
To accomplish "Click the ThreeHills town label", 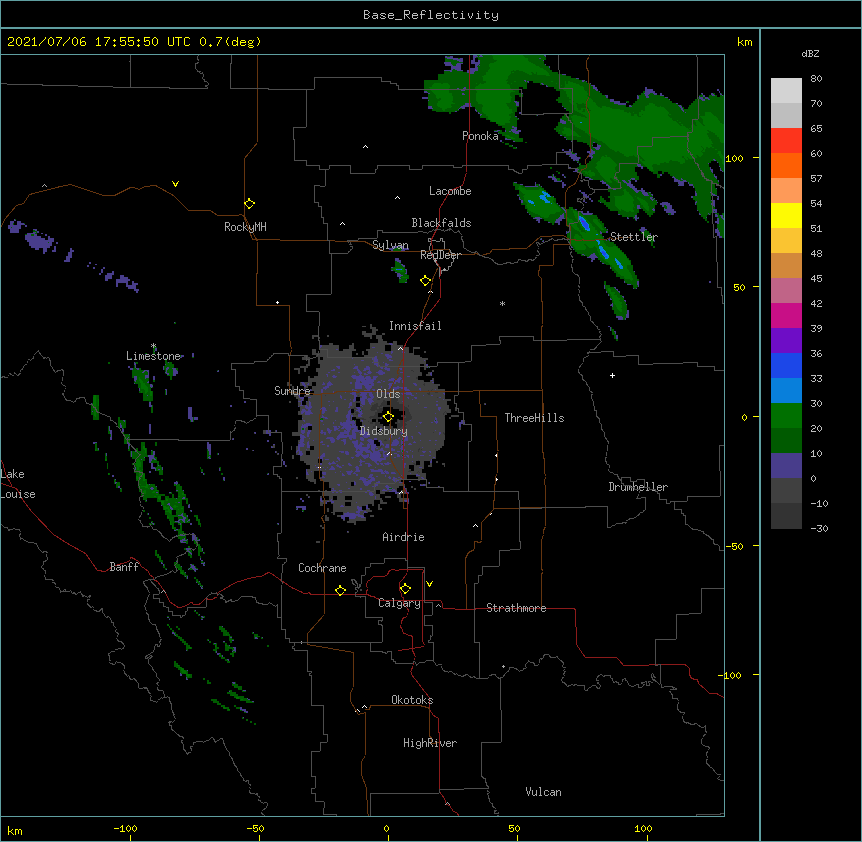I will click(x=534, y=418).
